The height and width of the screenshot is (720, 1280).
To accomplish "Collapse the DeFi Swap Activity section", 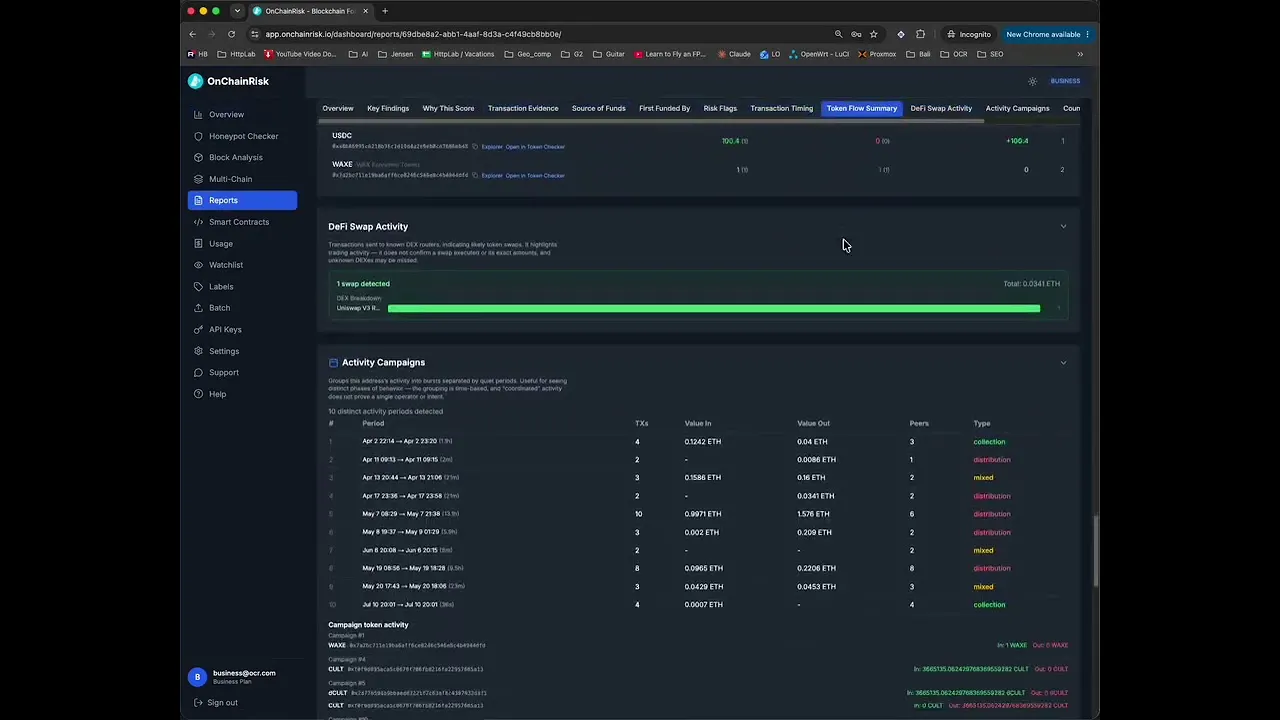I will pyautogui.click(x=1063, y=227).
